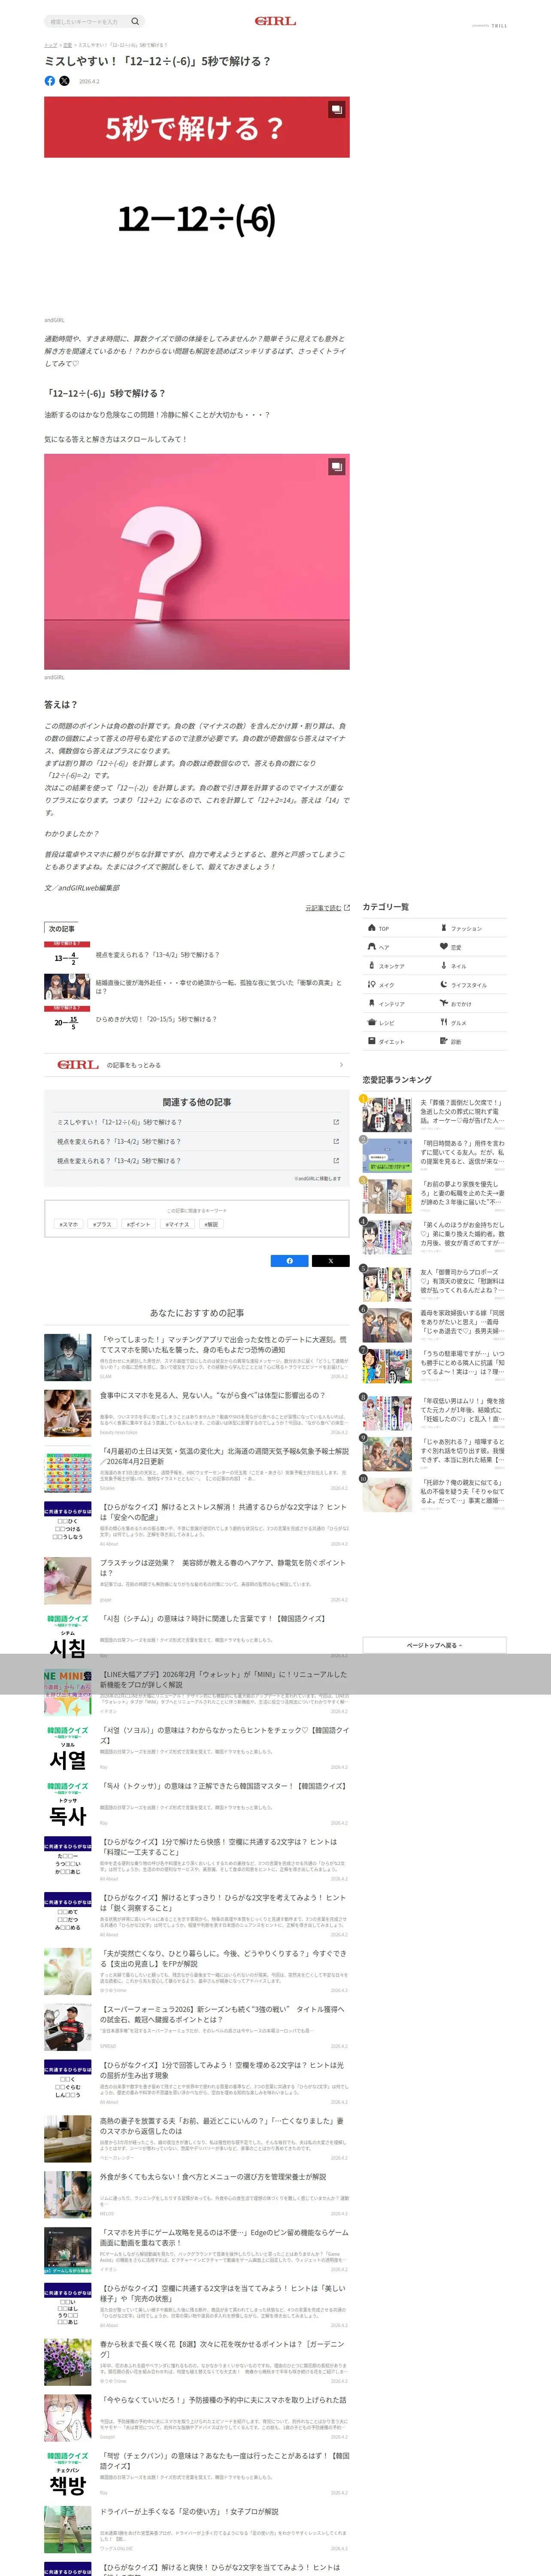
Task: Click thumbnail of プラスチック逆効果 hair care article
Action: pos(68,1581)
